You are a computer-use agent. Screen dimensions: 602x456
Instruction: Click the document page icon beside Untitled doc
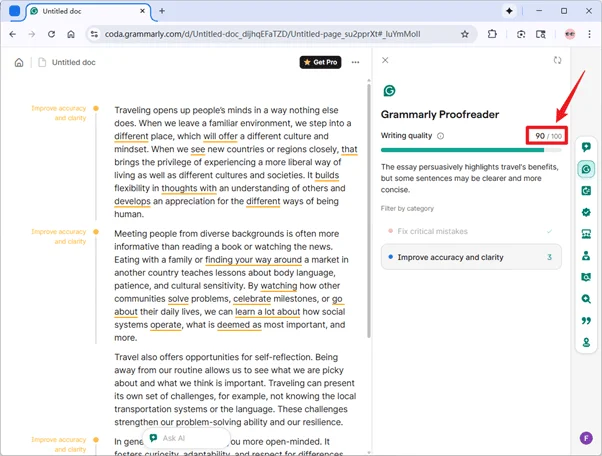click(x=42, y=62)
